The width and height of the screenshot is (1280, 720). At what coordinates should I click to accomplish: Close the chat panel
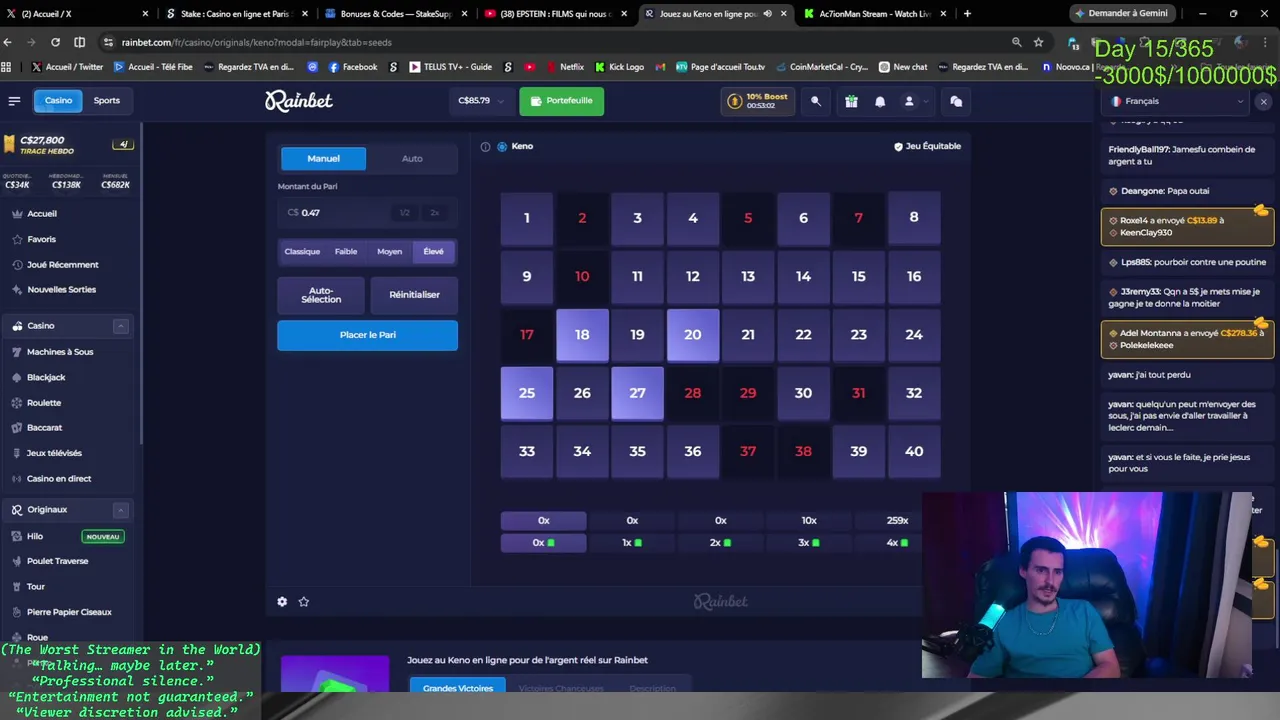pos(1263,102)
